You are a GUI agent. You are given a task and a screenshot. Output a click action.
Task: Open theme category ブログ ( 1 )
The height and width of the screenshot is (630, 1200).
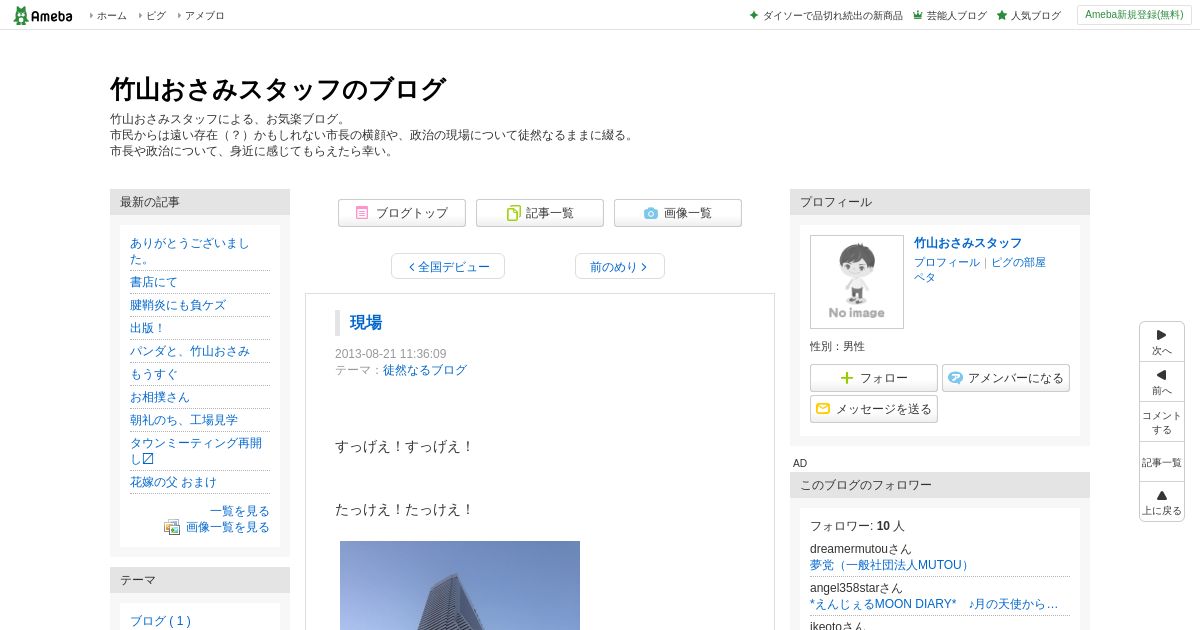(160, 621)
